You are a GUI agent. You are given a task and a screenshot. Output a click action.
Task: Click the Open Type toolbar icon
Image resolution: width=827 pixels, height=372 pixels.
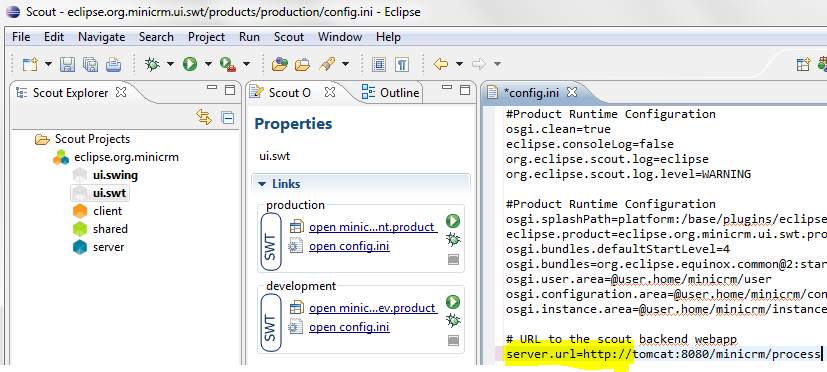(x=280, y=64)
